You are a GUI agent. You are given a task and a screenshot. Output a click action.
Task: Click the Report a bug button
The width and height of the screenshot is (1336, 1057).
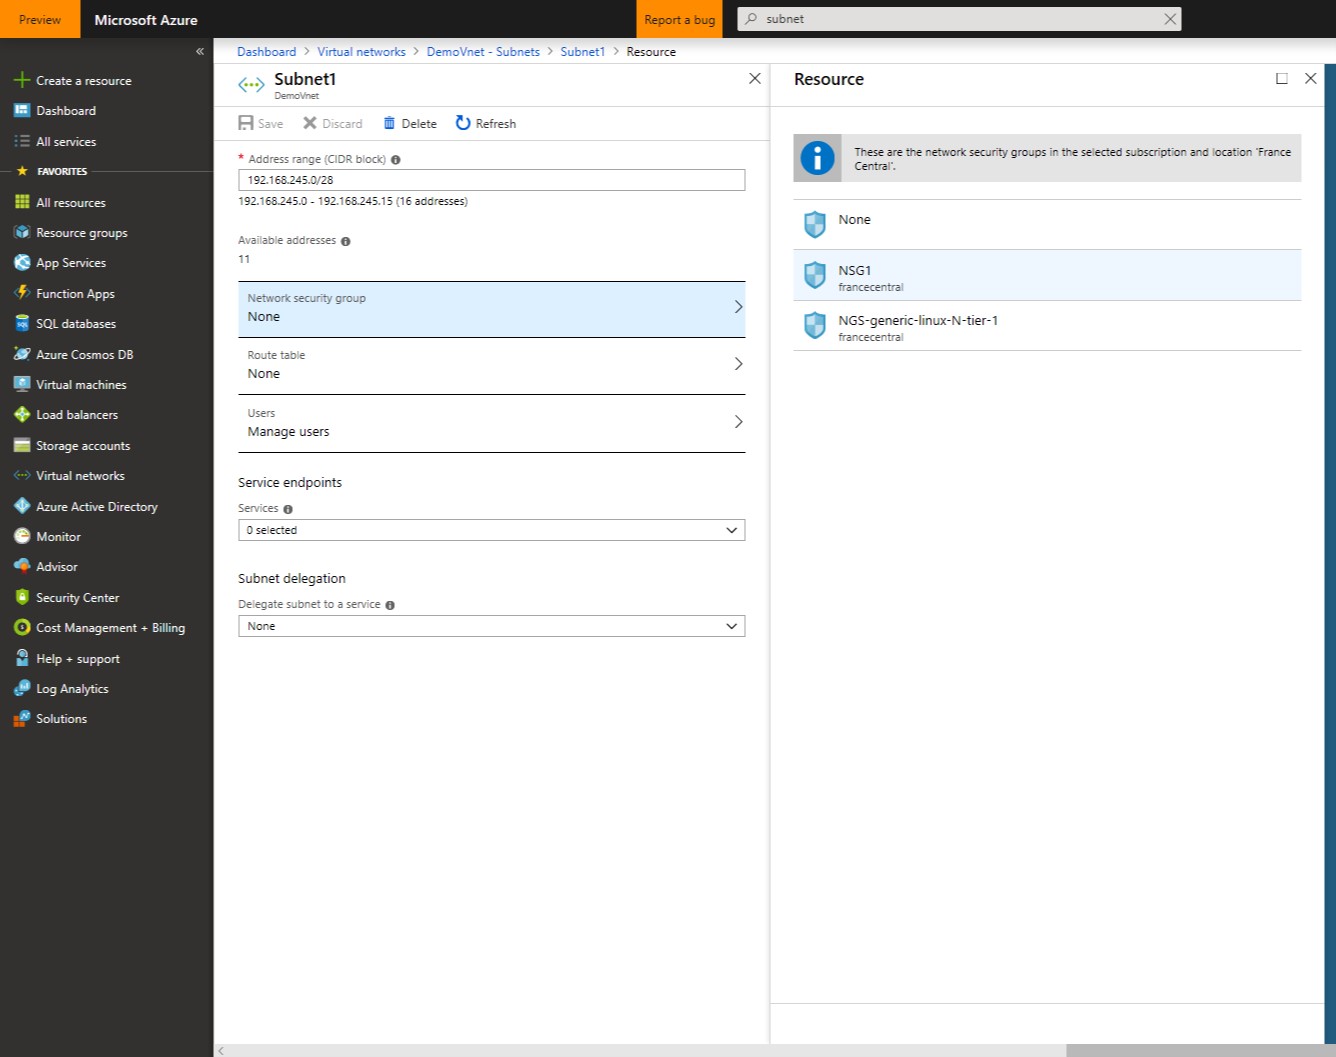coord(679,19)
